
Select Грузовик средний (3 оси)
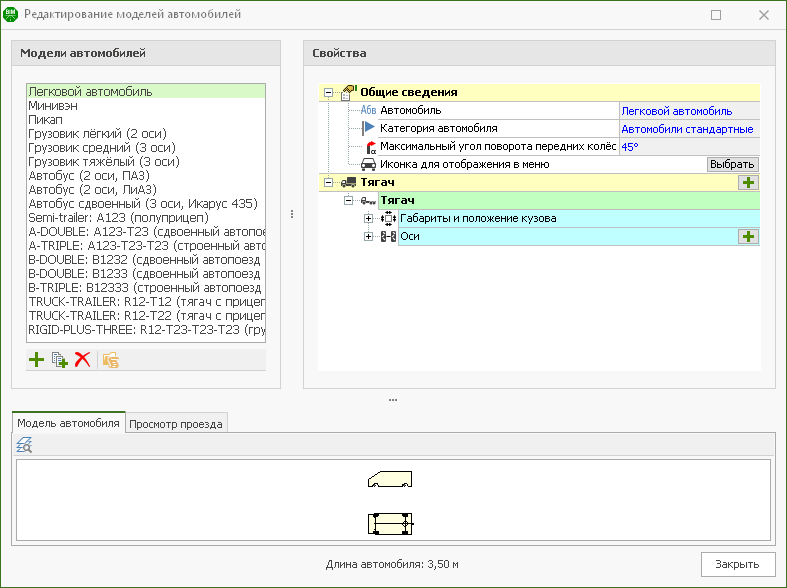tap(146, 148)
